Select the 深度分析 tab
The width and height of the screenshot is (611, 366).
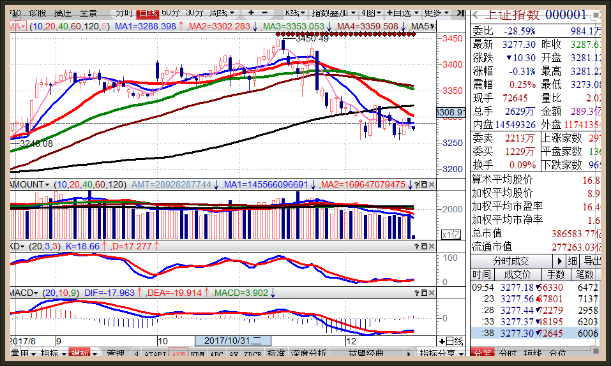coord(308,353)
